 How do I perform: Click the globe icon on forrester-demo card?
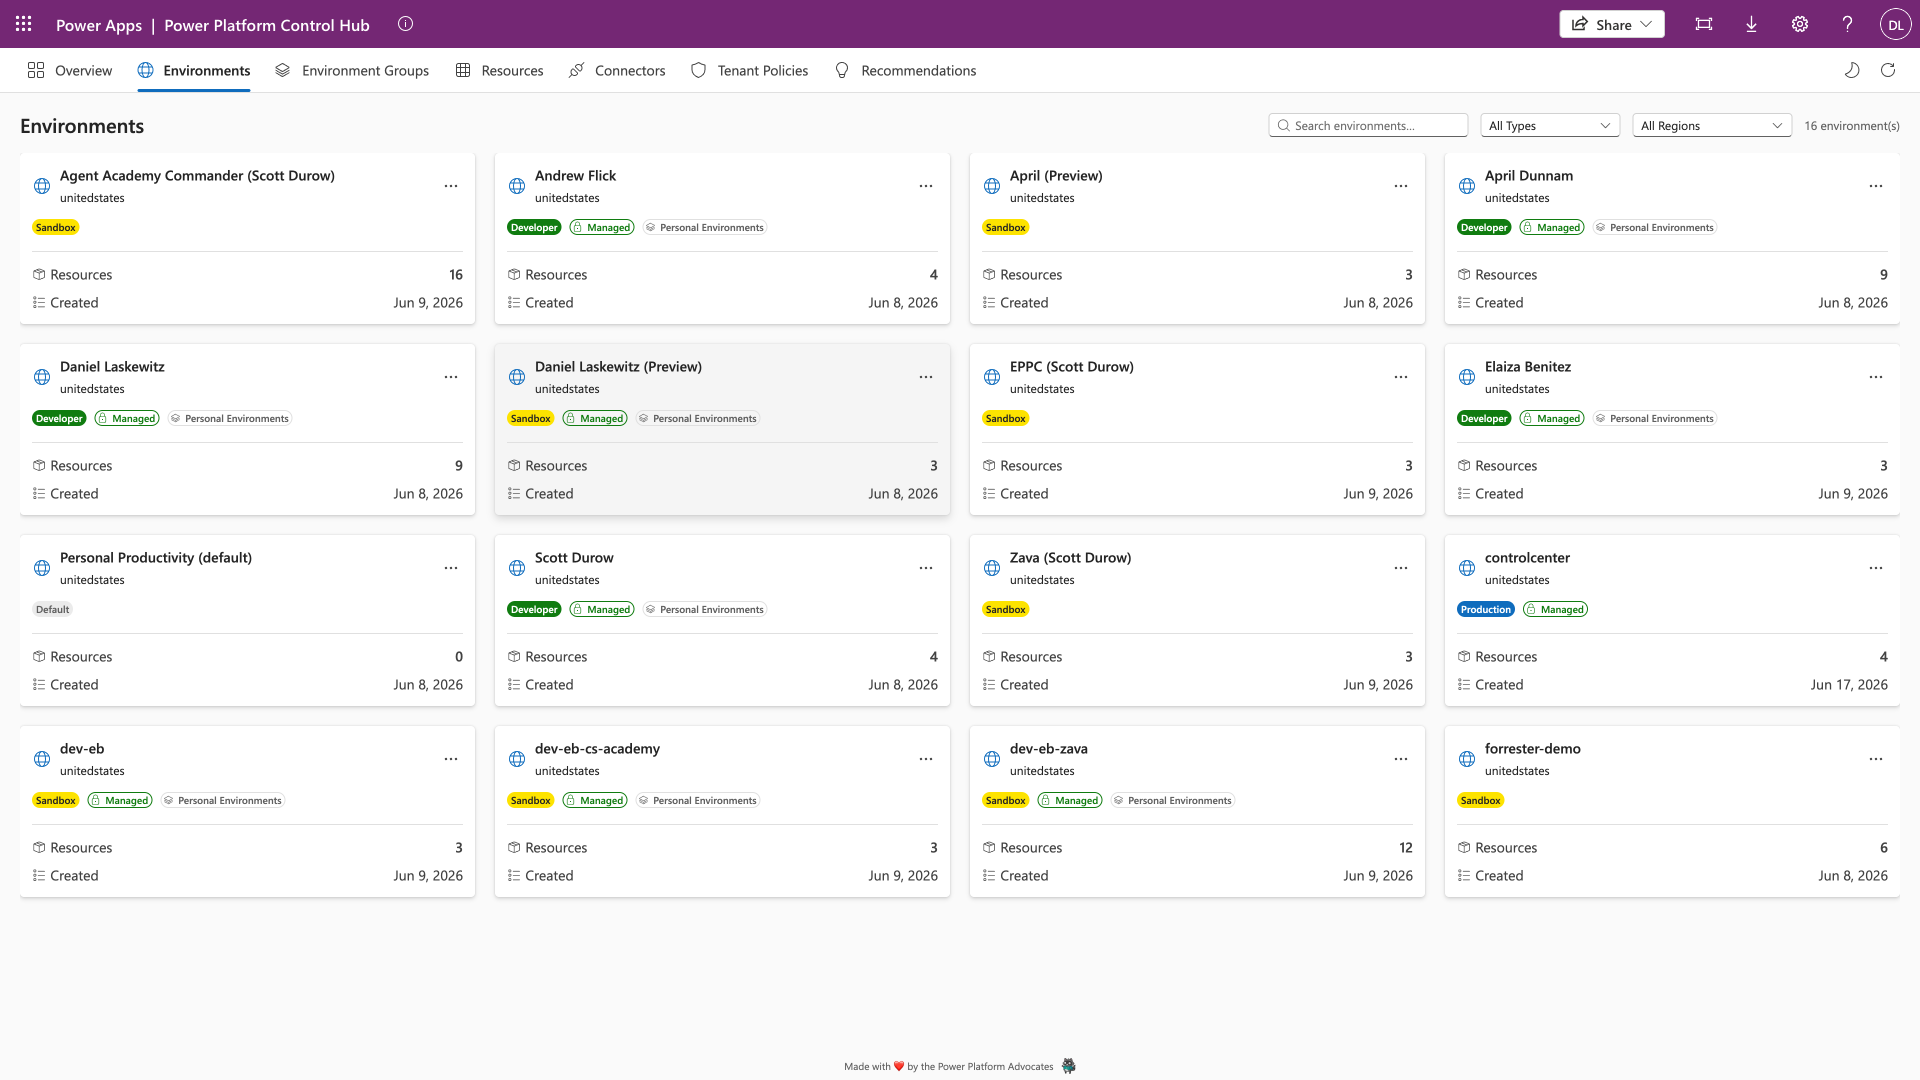[1467, 759]
